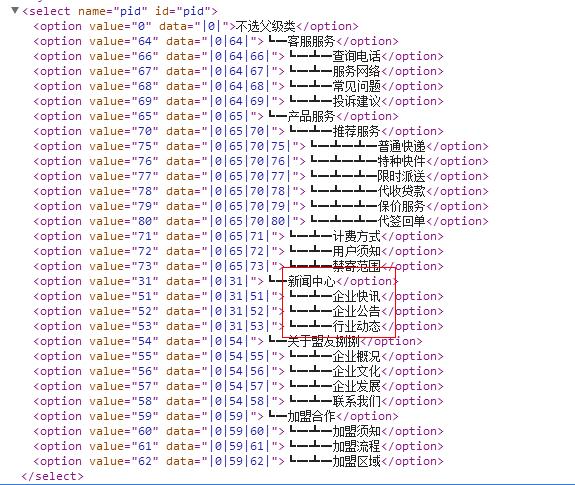Select the 企业公告 option value 52
The width and height of the screenshot is (575, 485).
[x=238, y=312]
